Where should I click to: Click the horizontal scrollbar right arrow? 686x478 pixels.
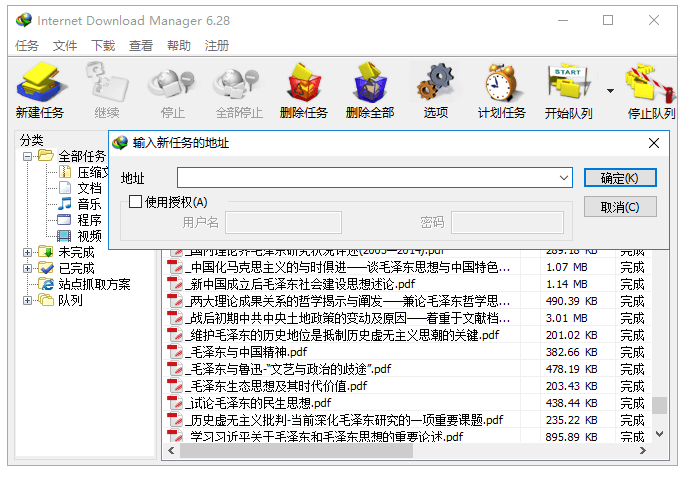click(x=642, y=450)
